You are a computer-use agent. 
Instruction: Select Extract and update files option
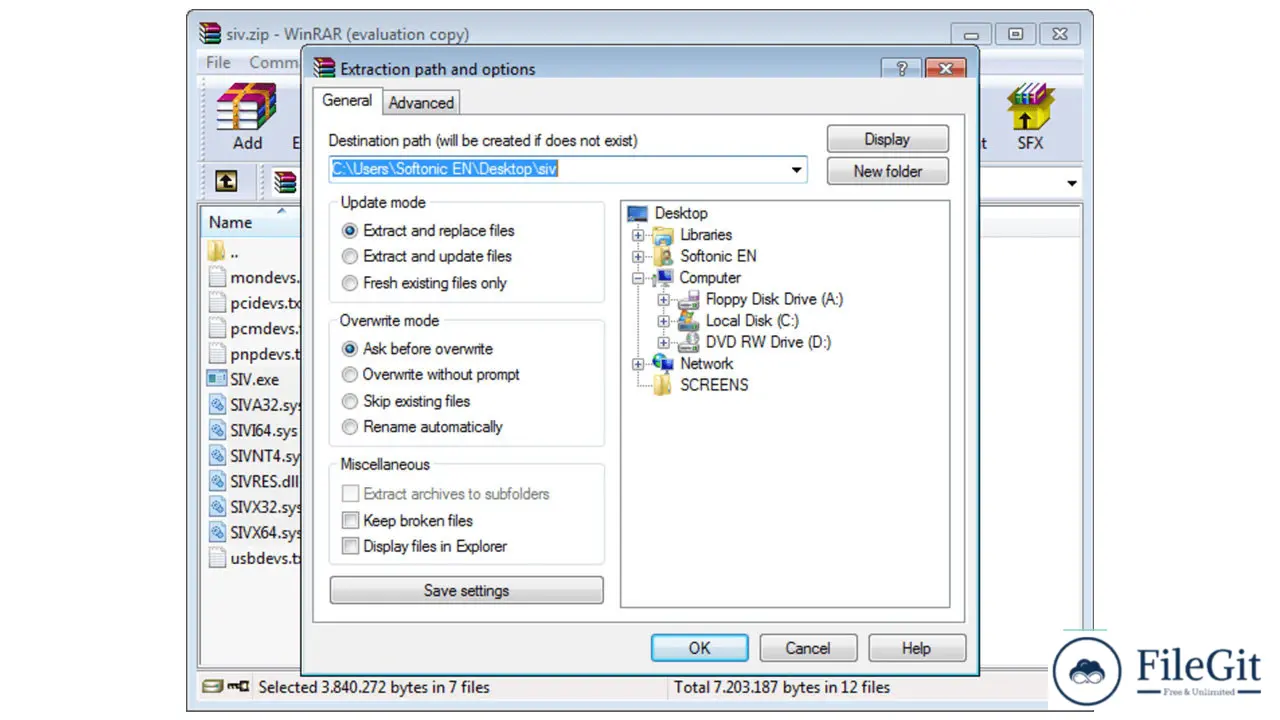tap(350, 257)
